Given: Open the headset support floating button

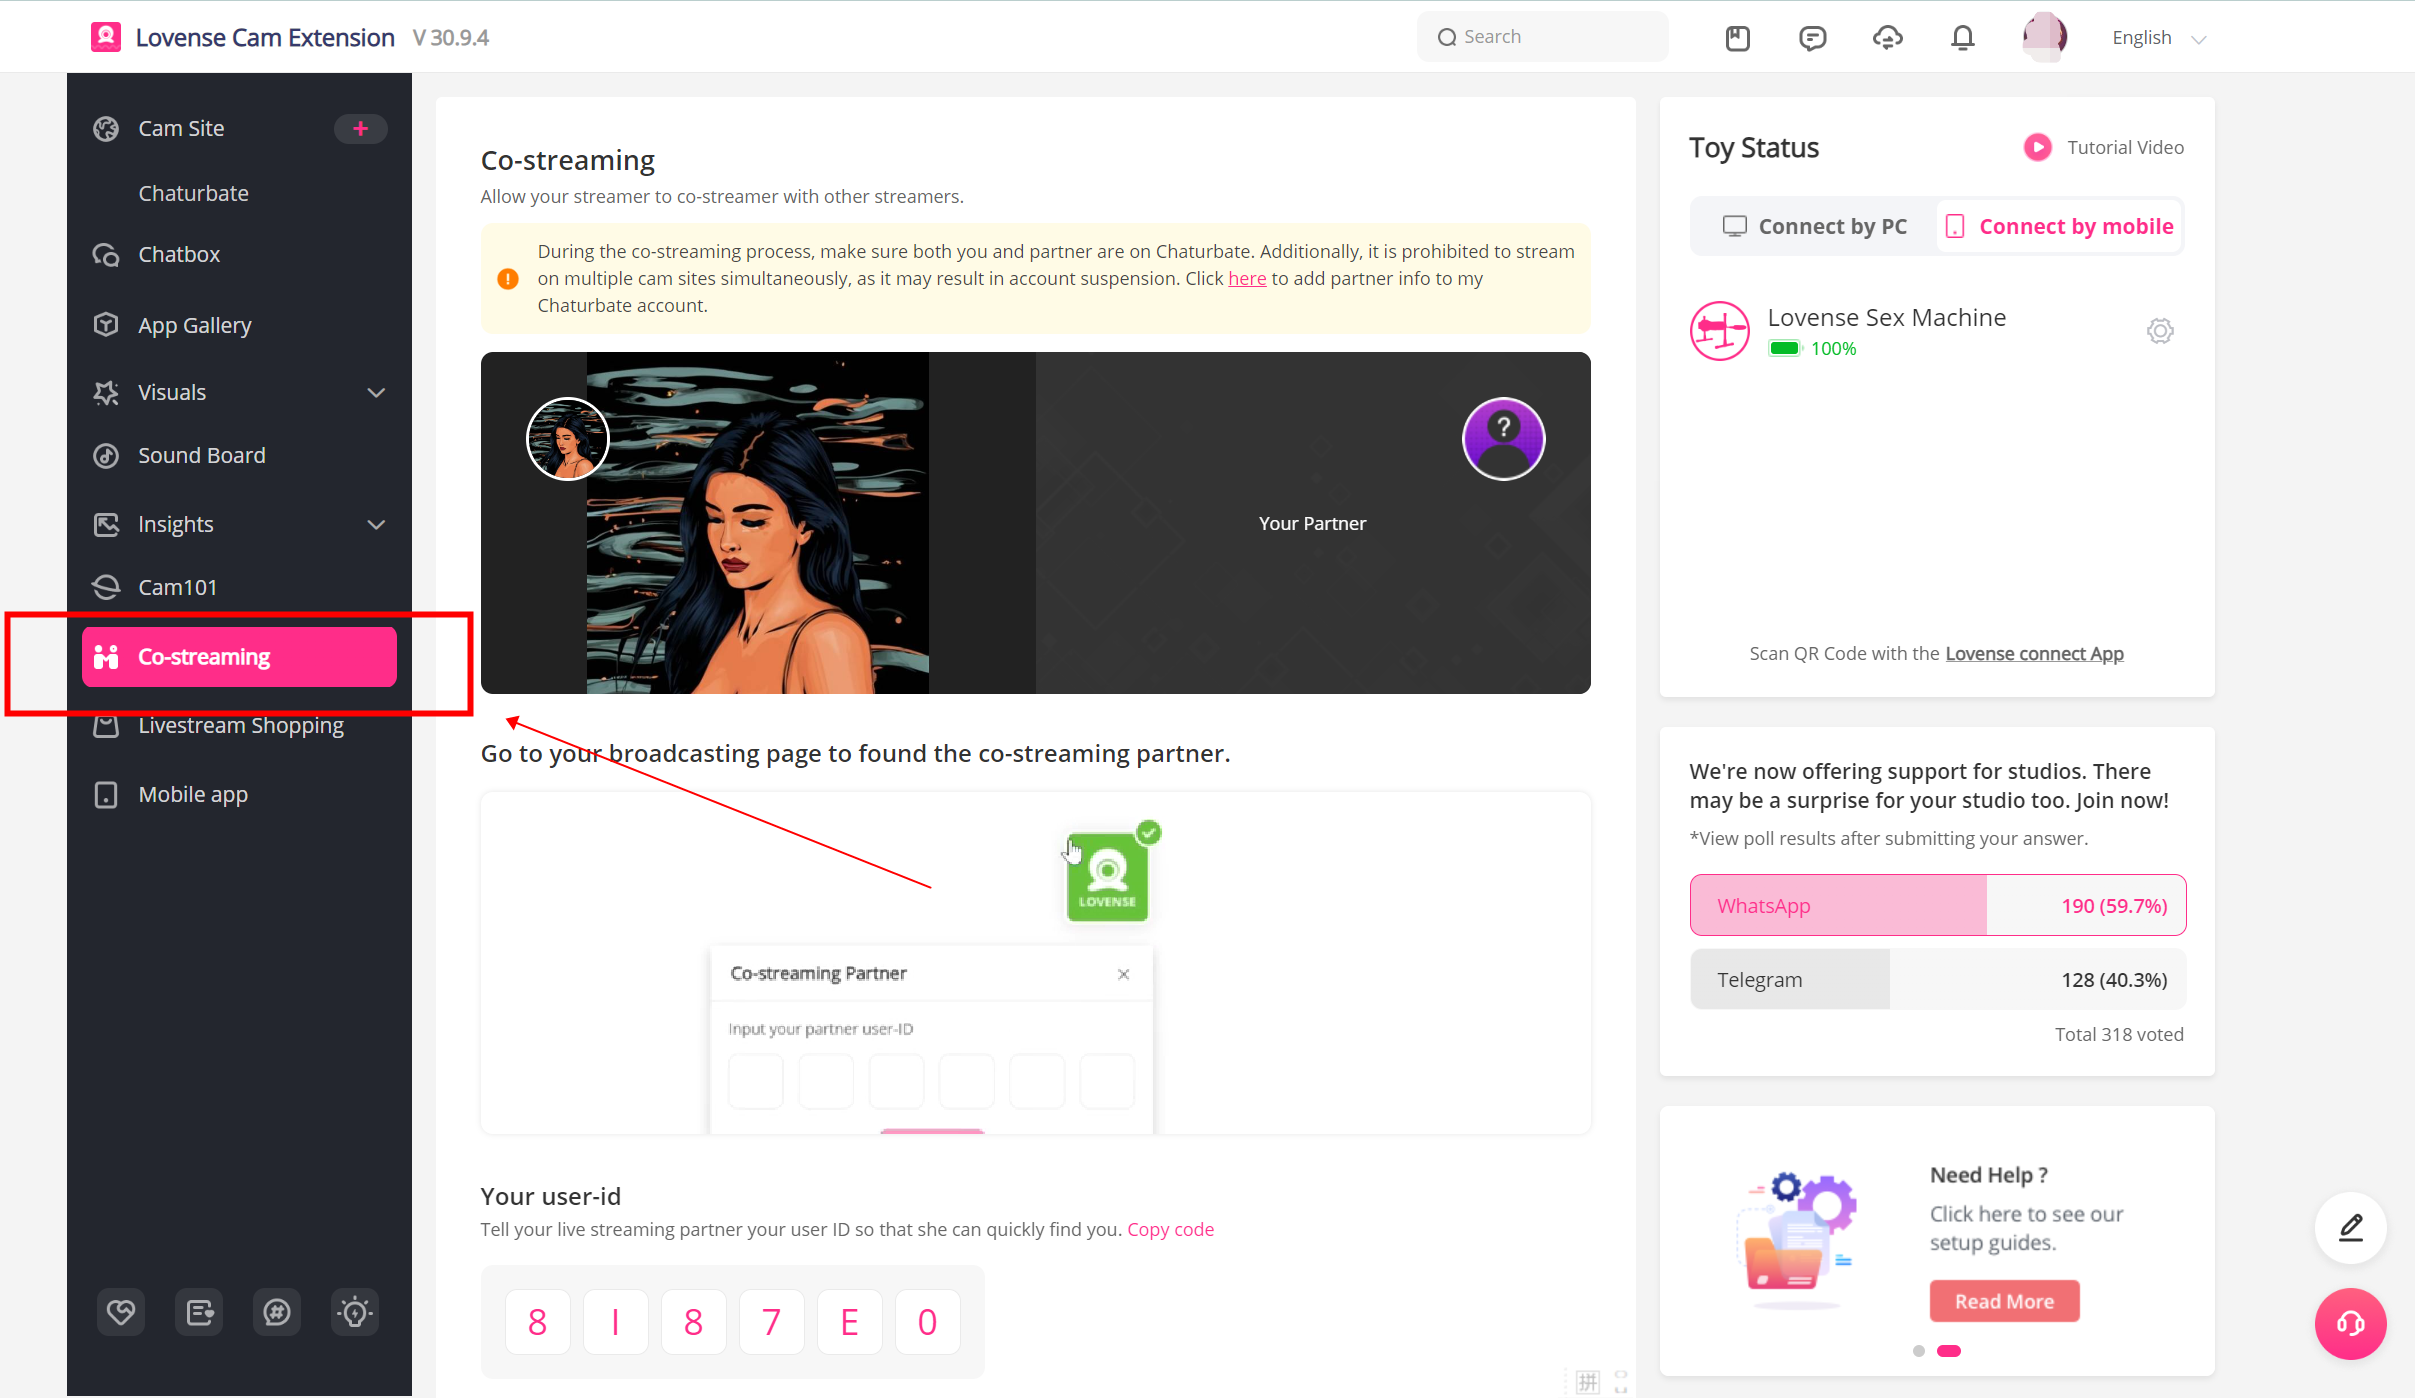Looking at the screenshot, I should coord(2351,1324).
